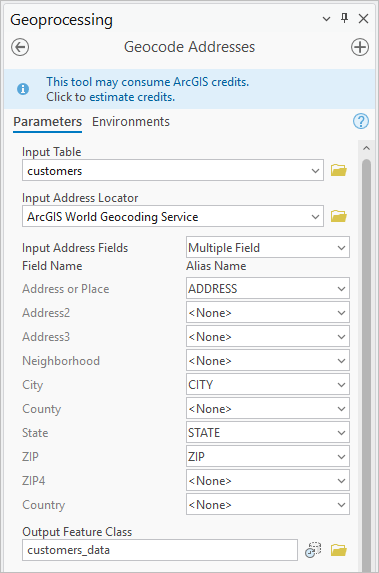Browse for Input Table with folder icon
Image resolution: width=379 pixels, height=573 pixels.
point(339,170)
